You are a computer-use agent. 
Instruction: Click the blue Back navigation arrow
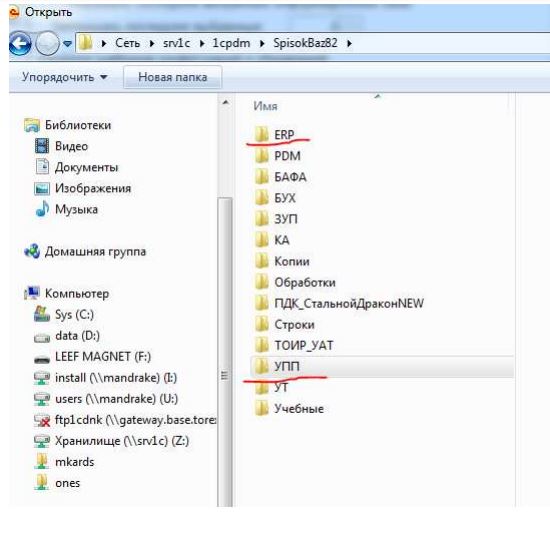pos(20,43)
